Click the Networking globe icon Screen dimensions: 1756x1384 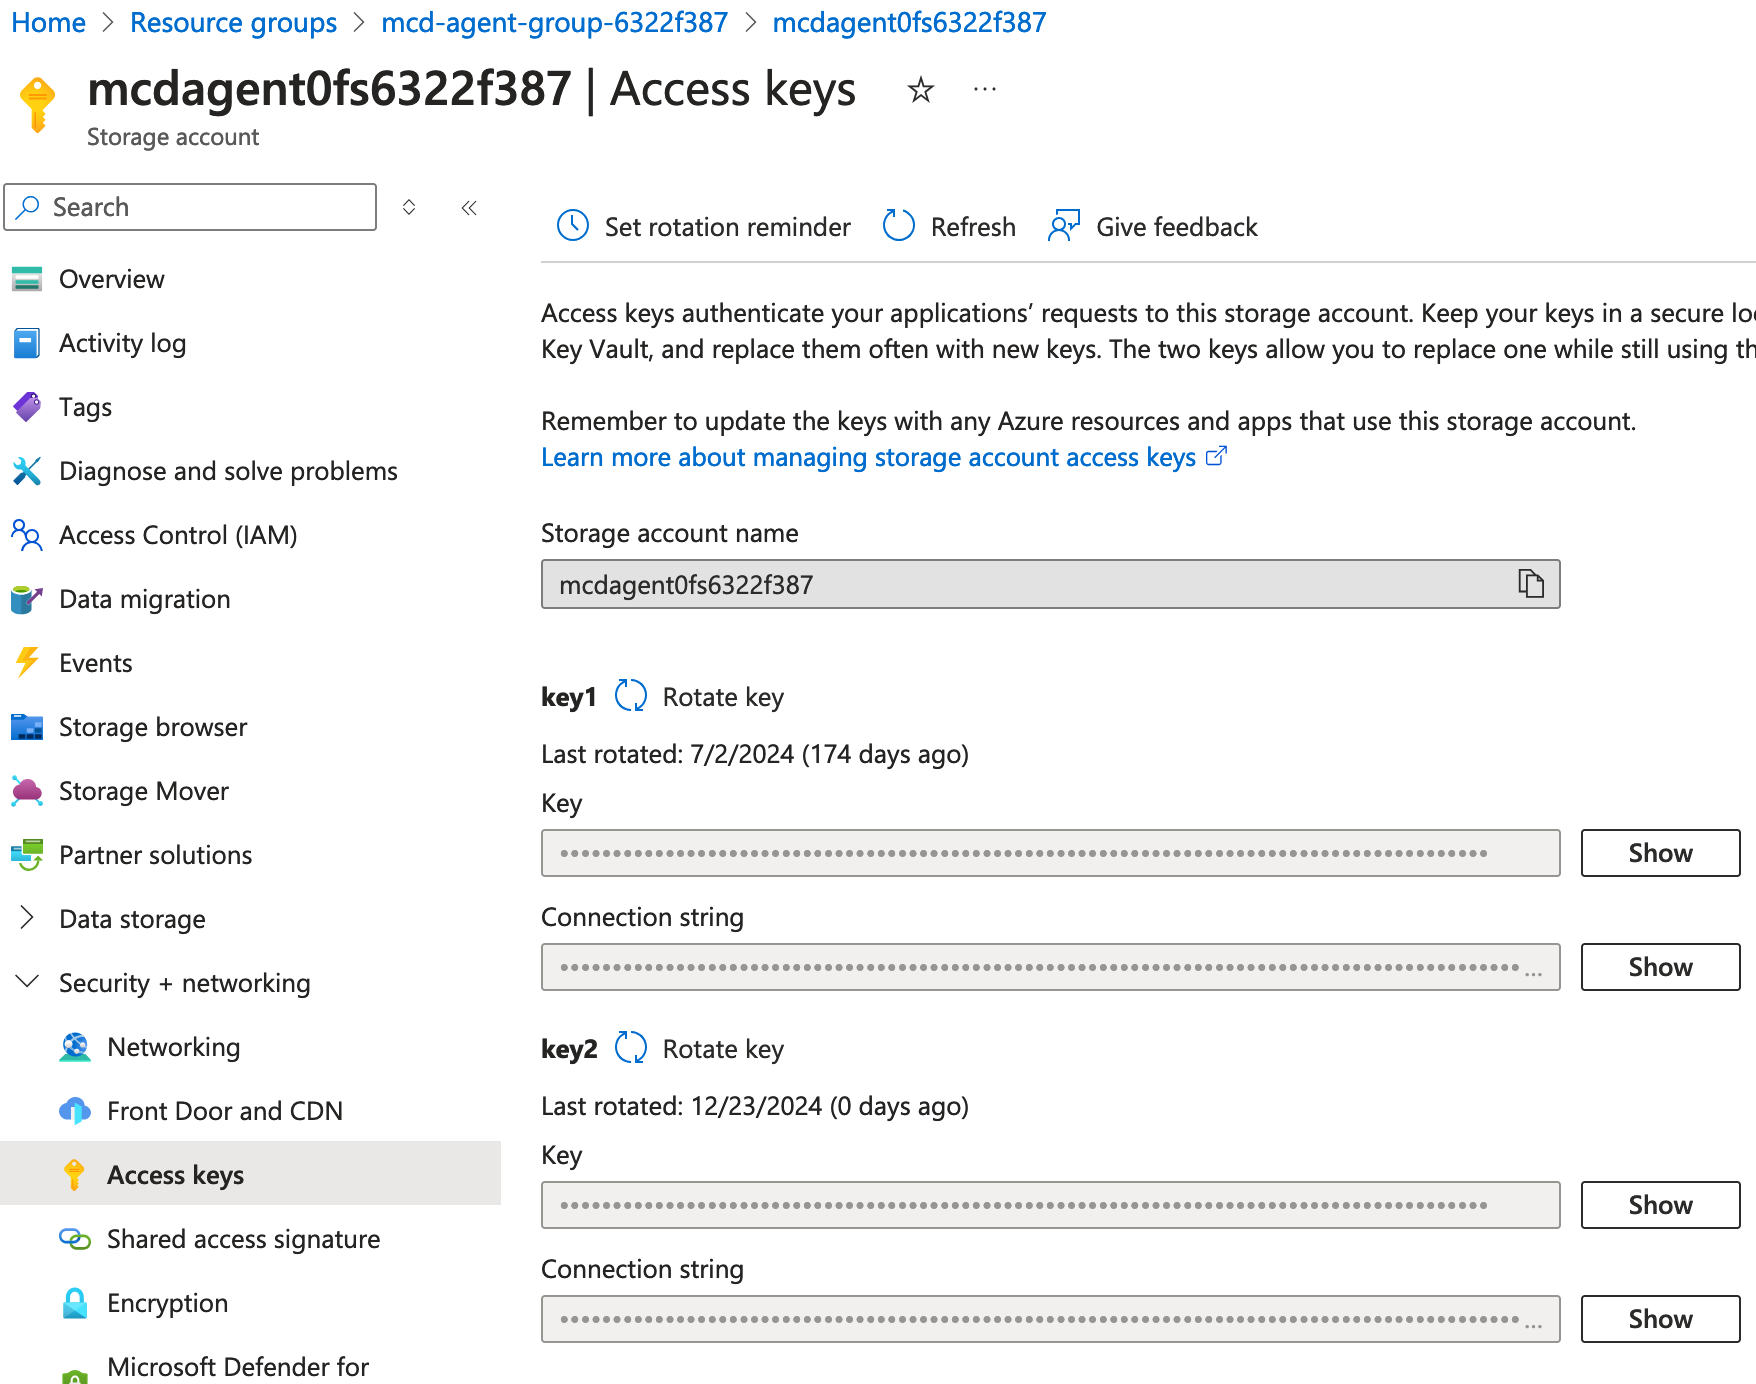click(x=75, y=1047)
